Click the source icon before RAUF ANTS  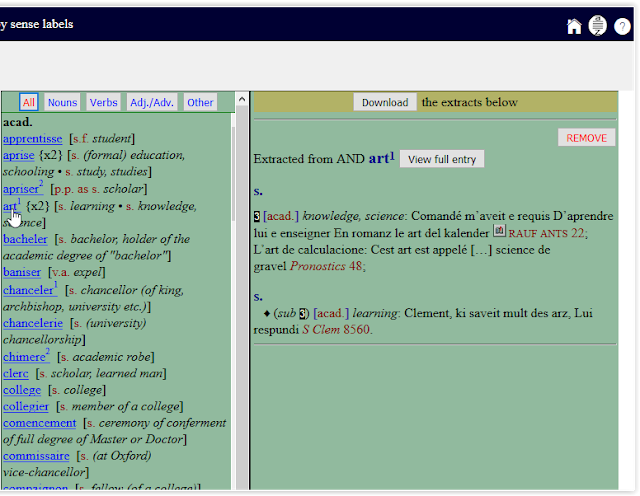click(499, 232)
